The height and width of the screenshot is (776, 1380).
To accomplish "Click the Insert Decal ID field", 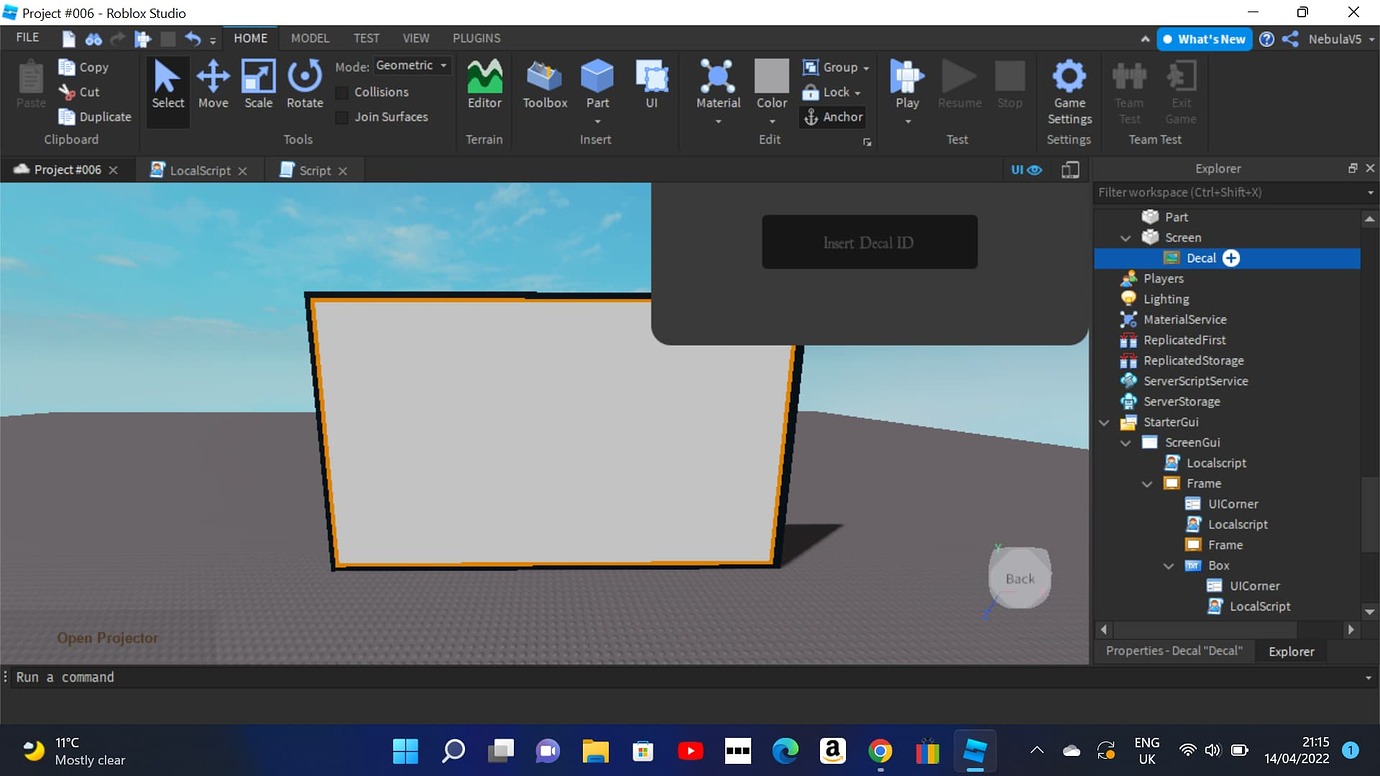I will click(x=869, y=241).
